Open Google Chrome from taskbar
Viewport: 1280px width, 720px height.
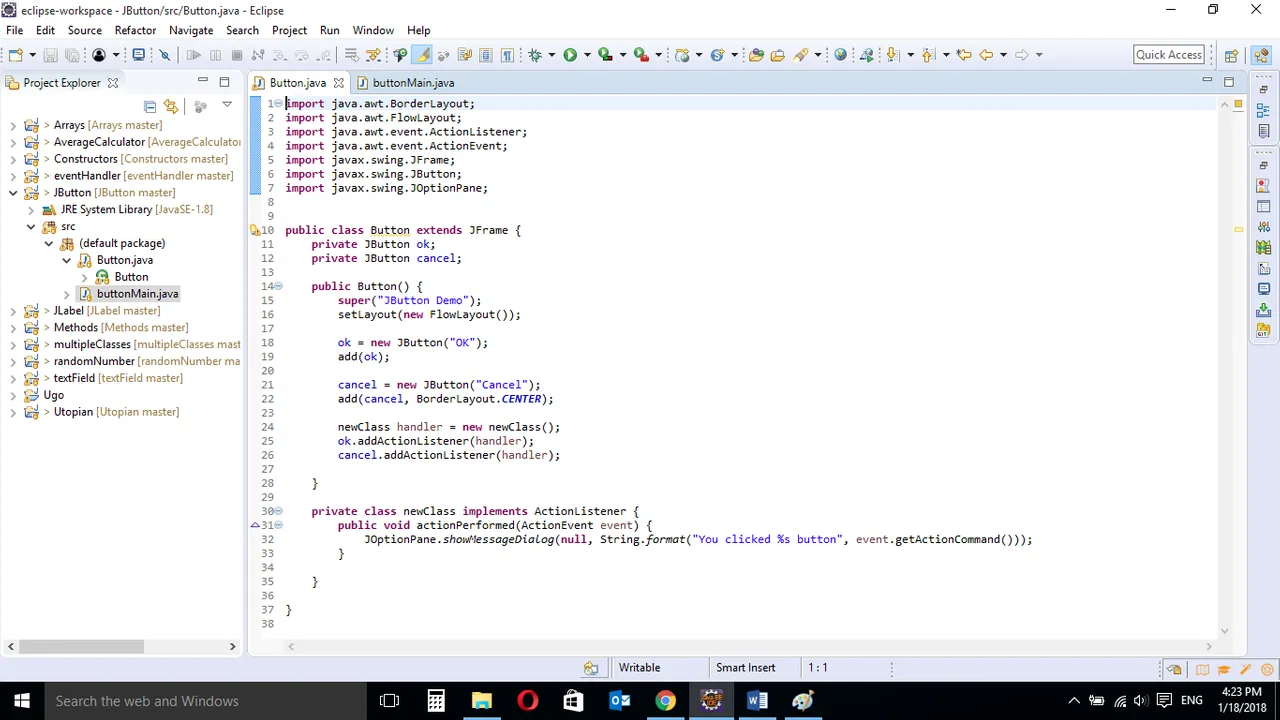coord(665,701)
